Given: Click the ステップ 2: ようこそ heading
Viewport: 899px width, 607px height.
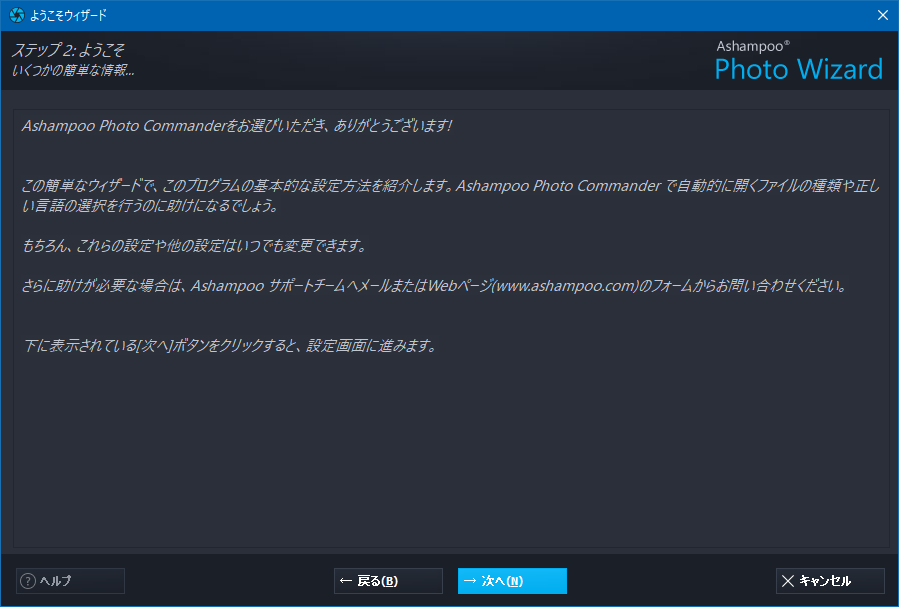Looking at the screenshot, I should click(68, 50).
